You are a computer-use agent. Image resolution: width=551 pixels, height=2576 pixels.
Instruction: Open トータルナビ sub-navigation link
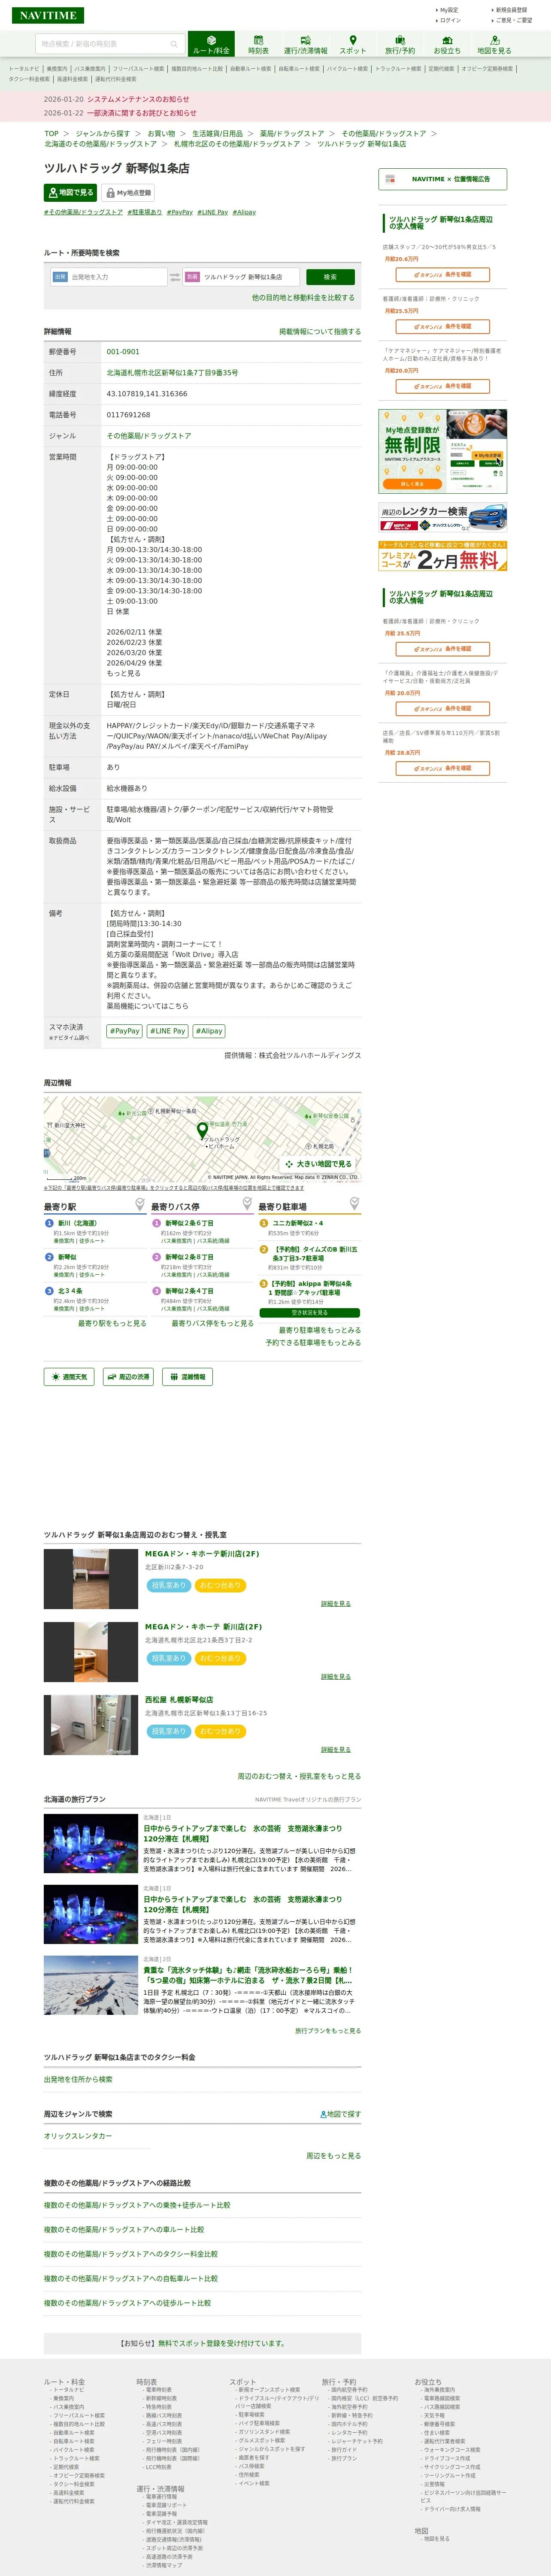[x=25, y=69]
